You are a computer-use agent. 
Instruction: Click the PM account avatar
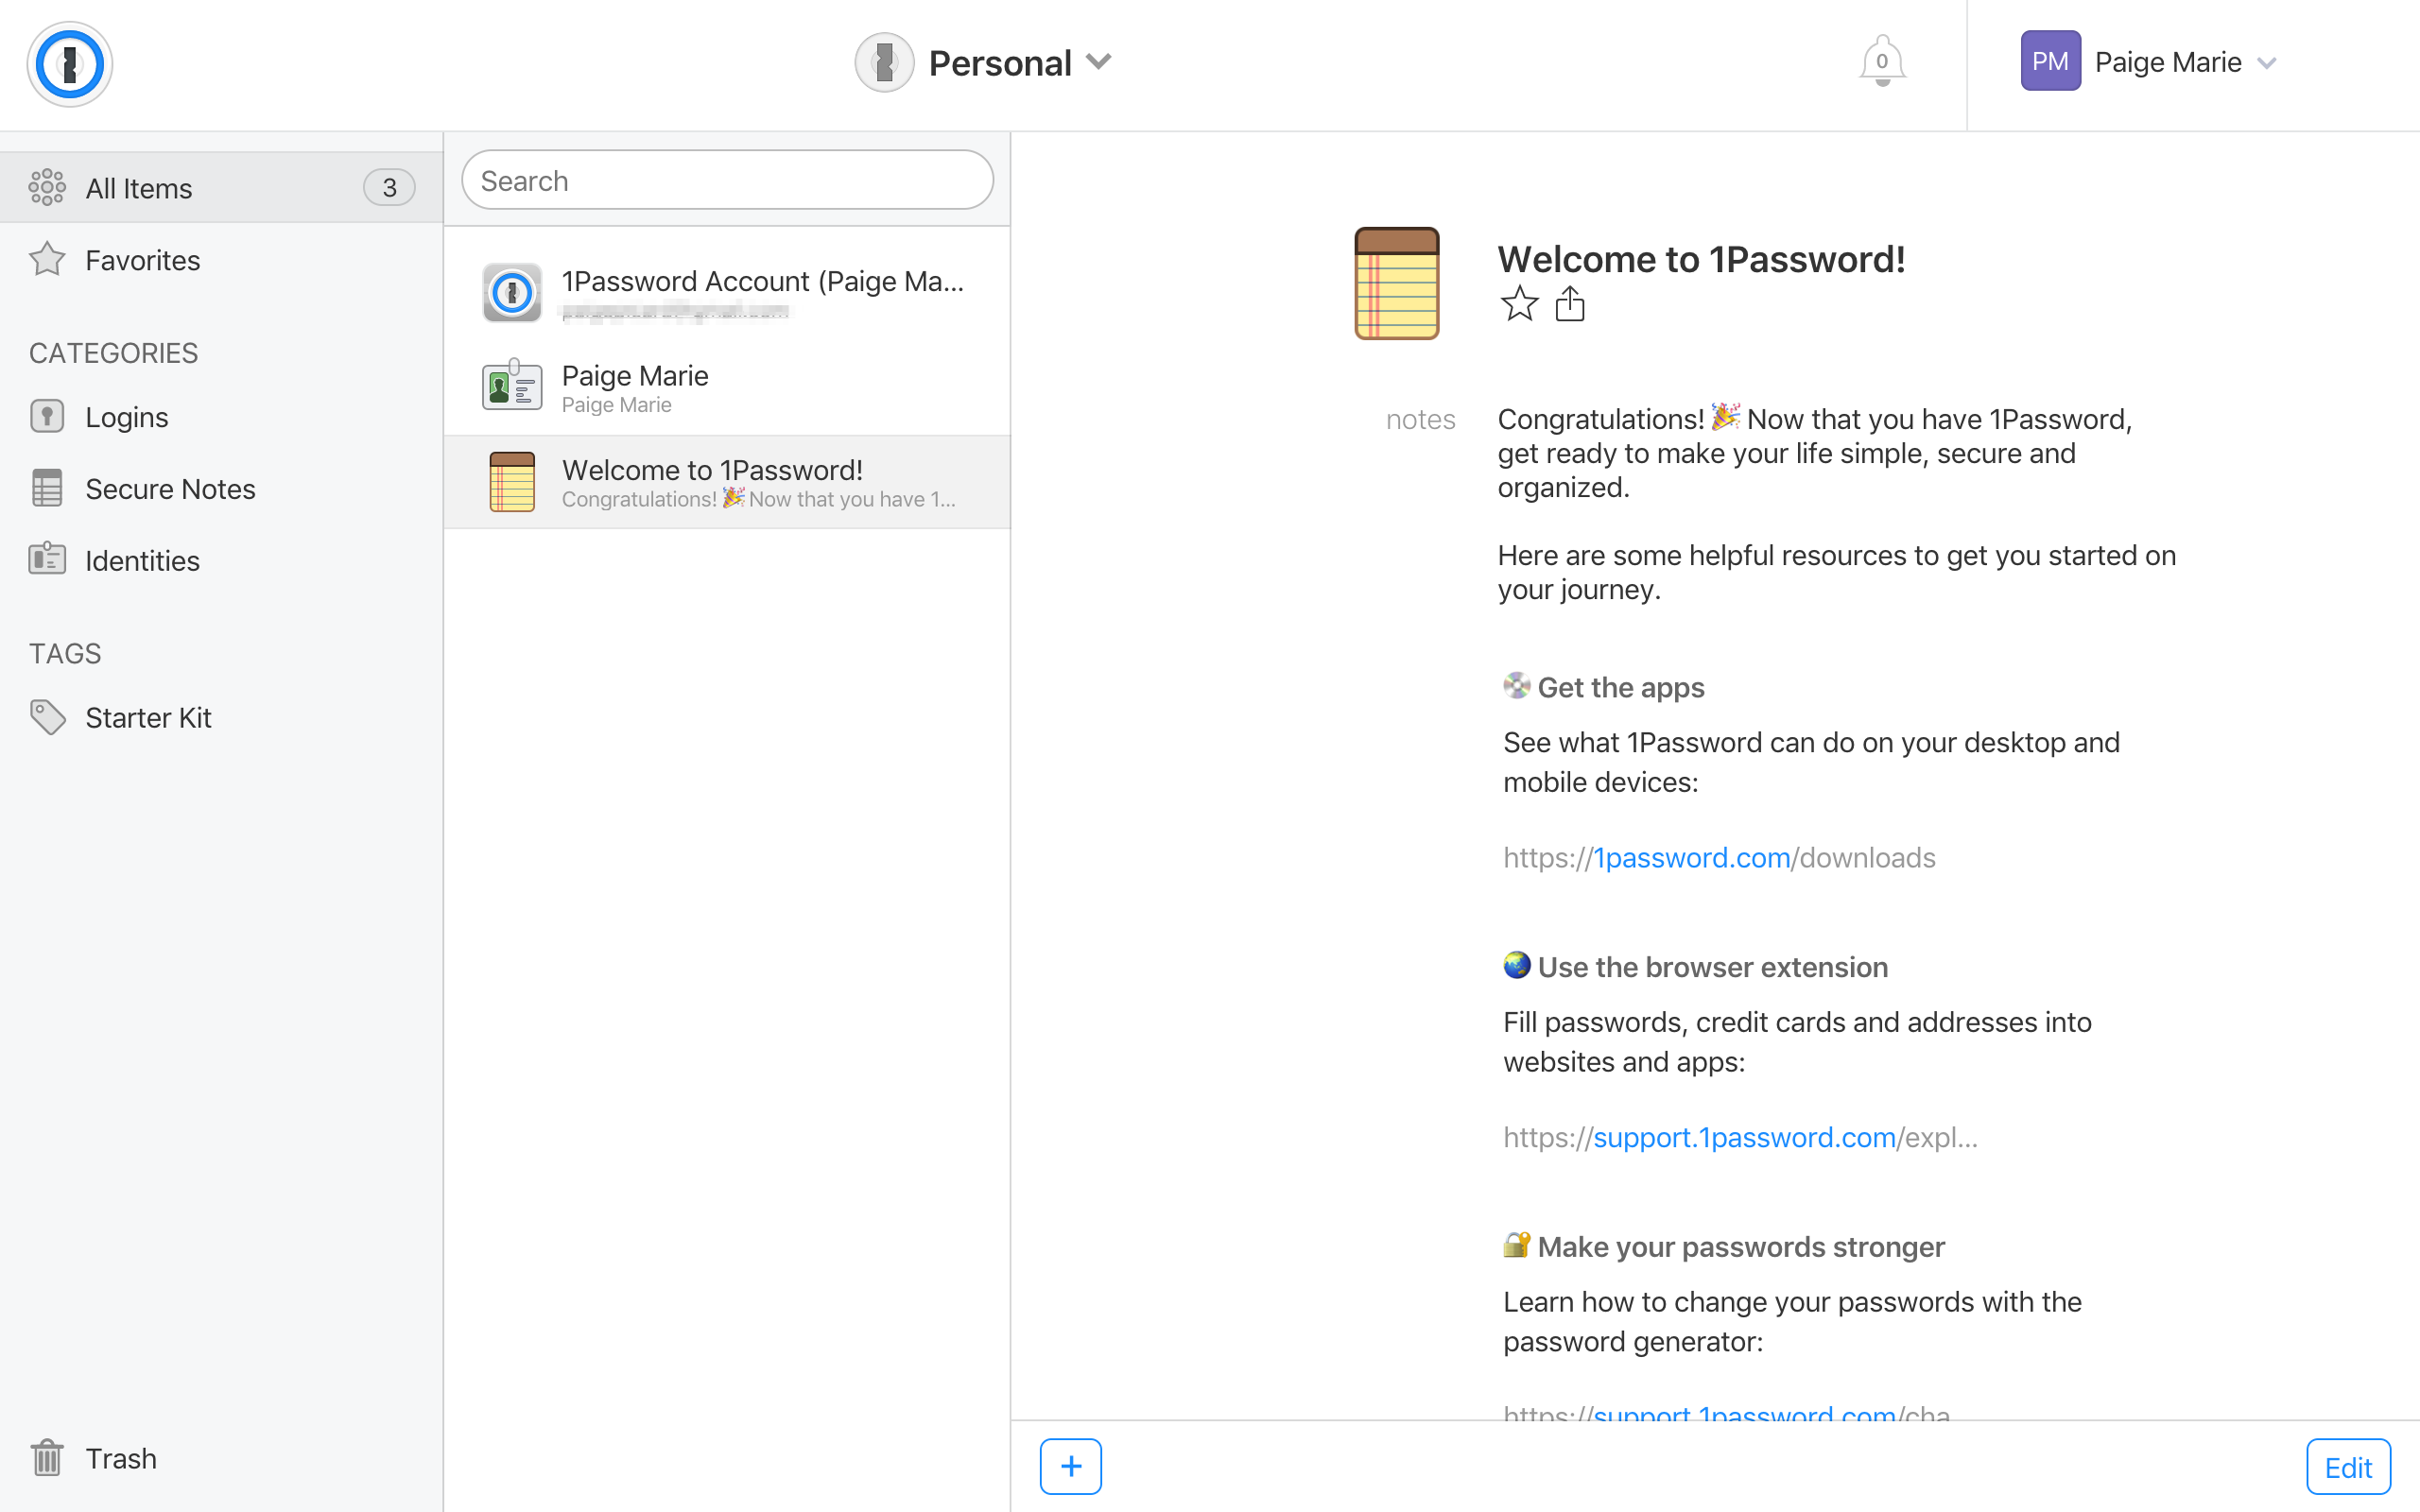(2050, 61)
